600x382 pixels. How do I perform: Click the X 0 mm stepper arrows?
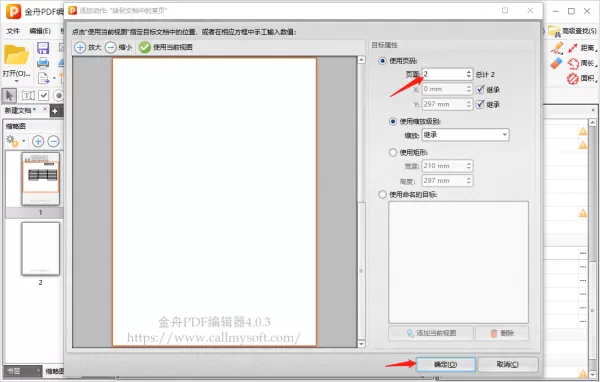469,89
